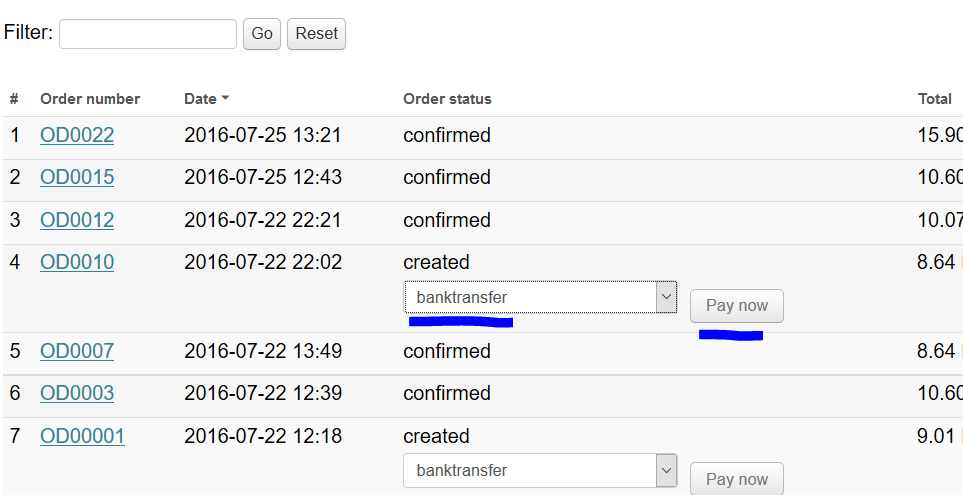The image size is (963, 495).
Task: Open order OD0010 link
Action: [77, 262]
